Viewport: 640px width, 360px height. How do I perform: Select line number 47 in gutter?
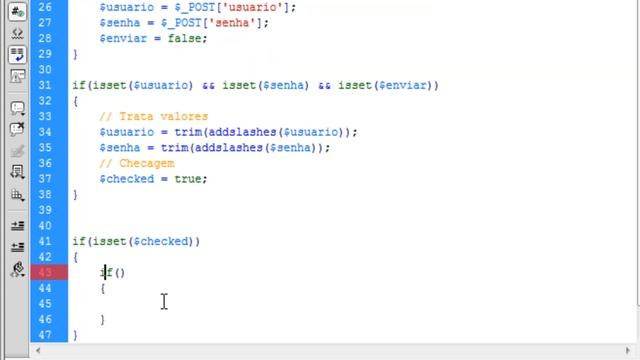[45, 335]
